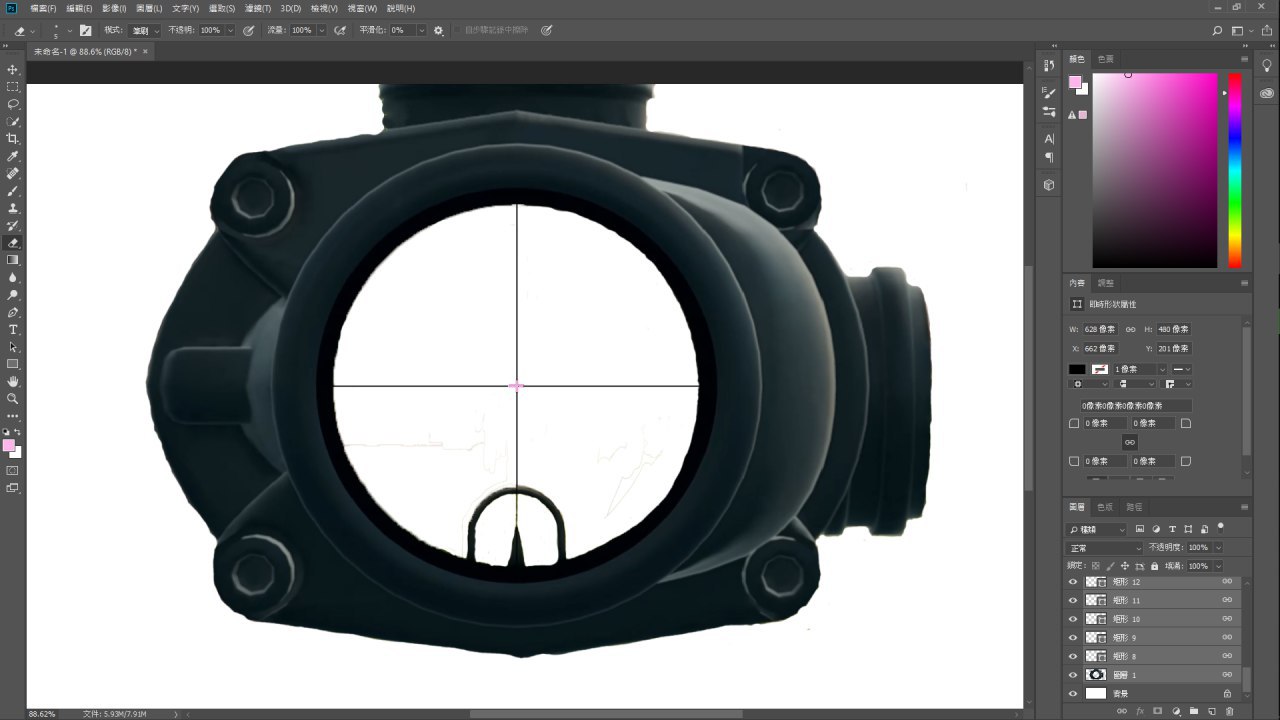Click the search icon at top right
Image resolution: width=1280 pixels, height=720 pixels.
pos(1217,31)
